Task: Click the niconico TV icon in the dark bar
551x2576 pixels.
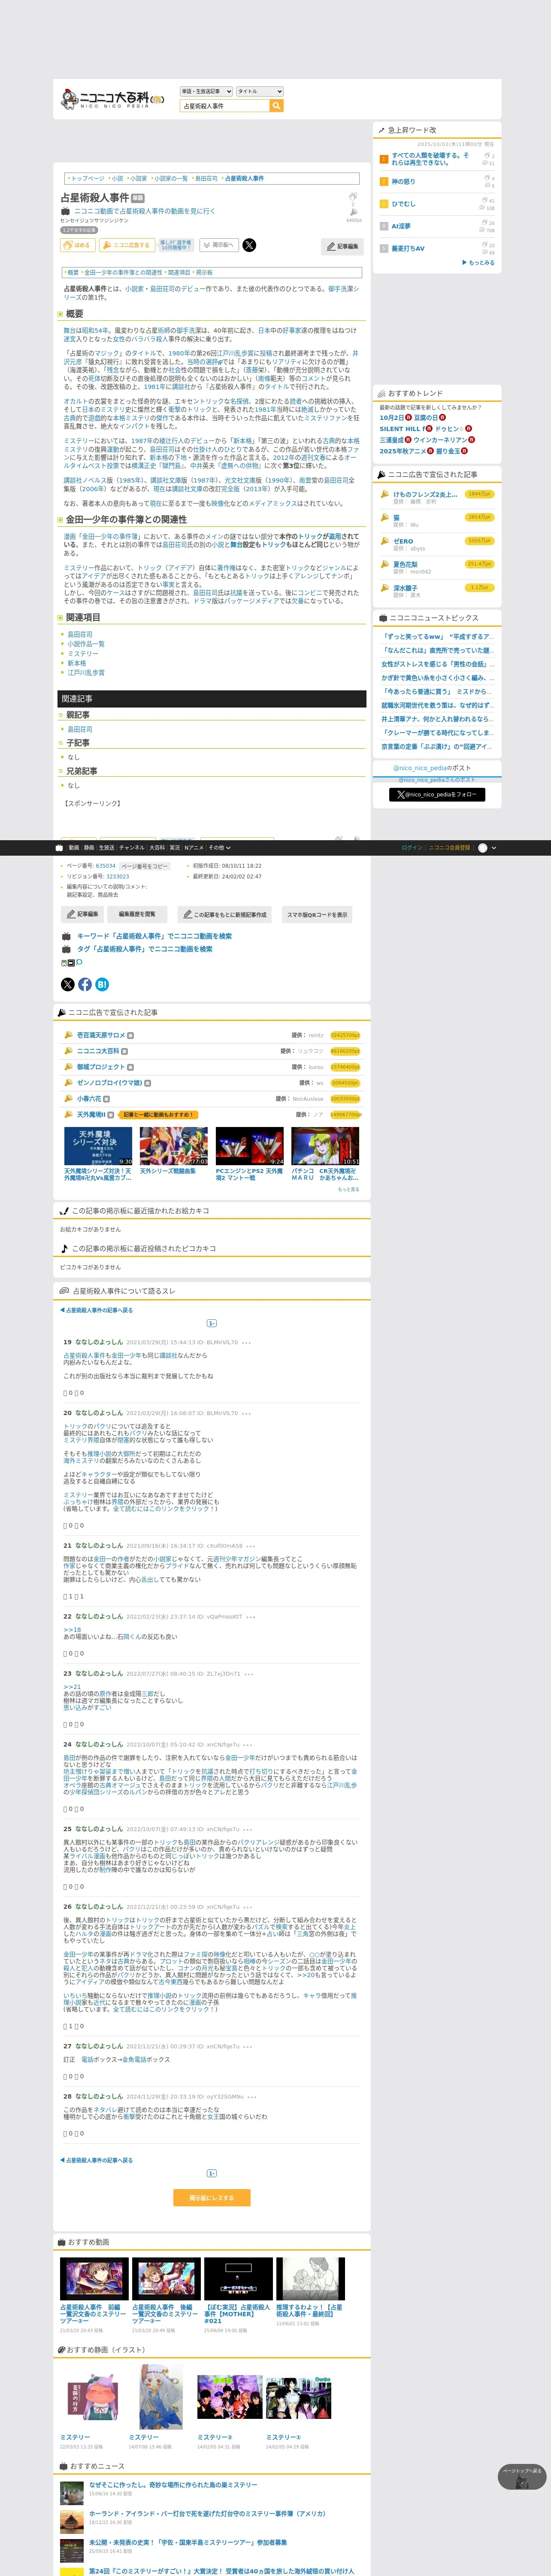Action: (x=59, y=848)
